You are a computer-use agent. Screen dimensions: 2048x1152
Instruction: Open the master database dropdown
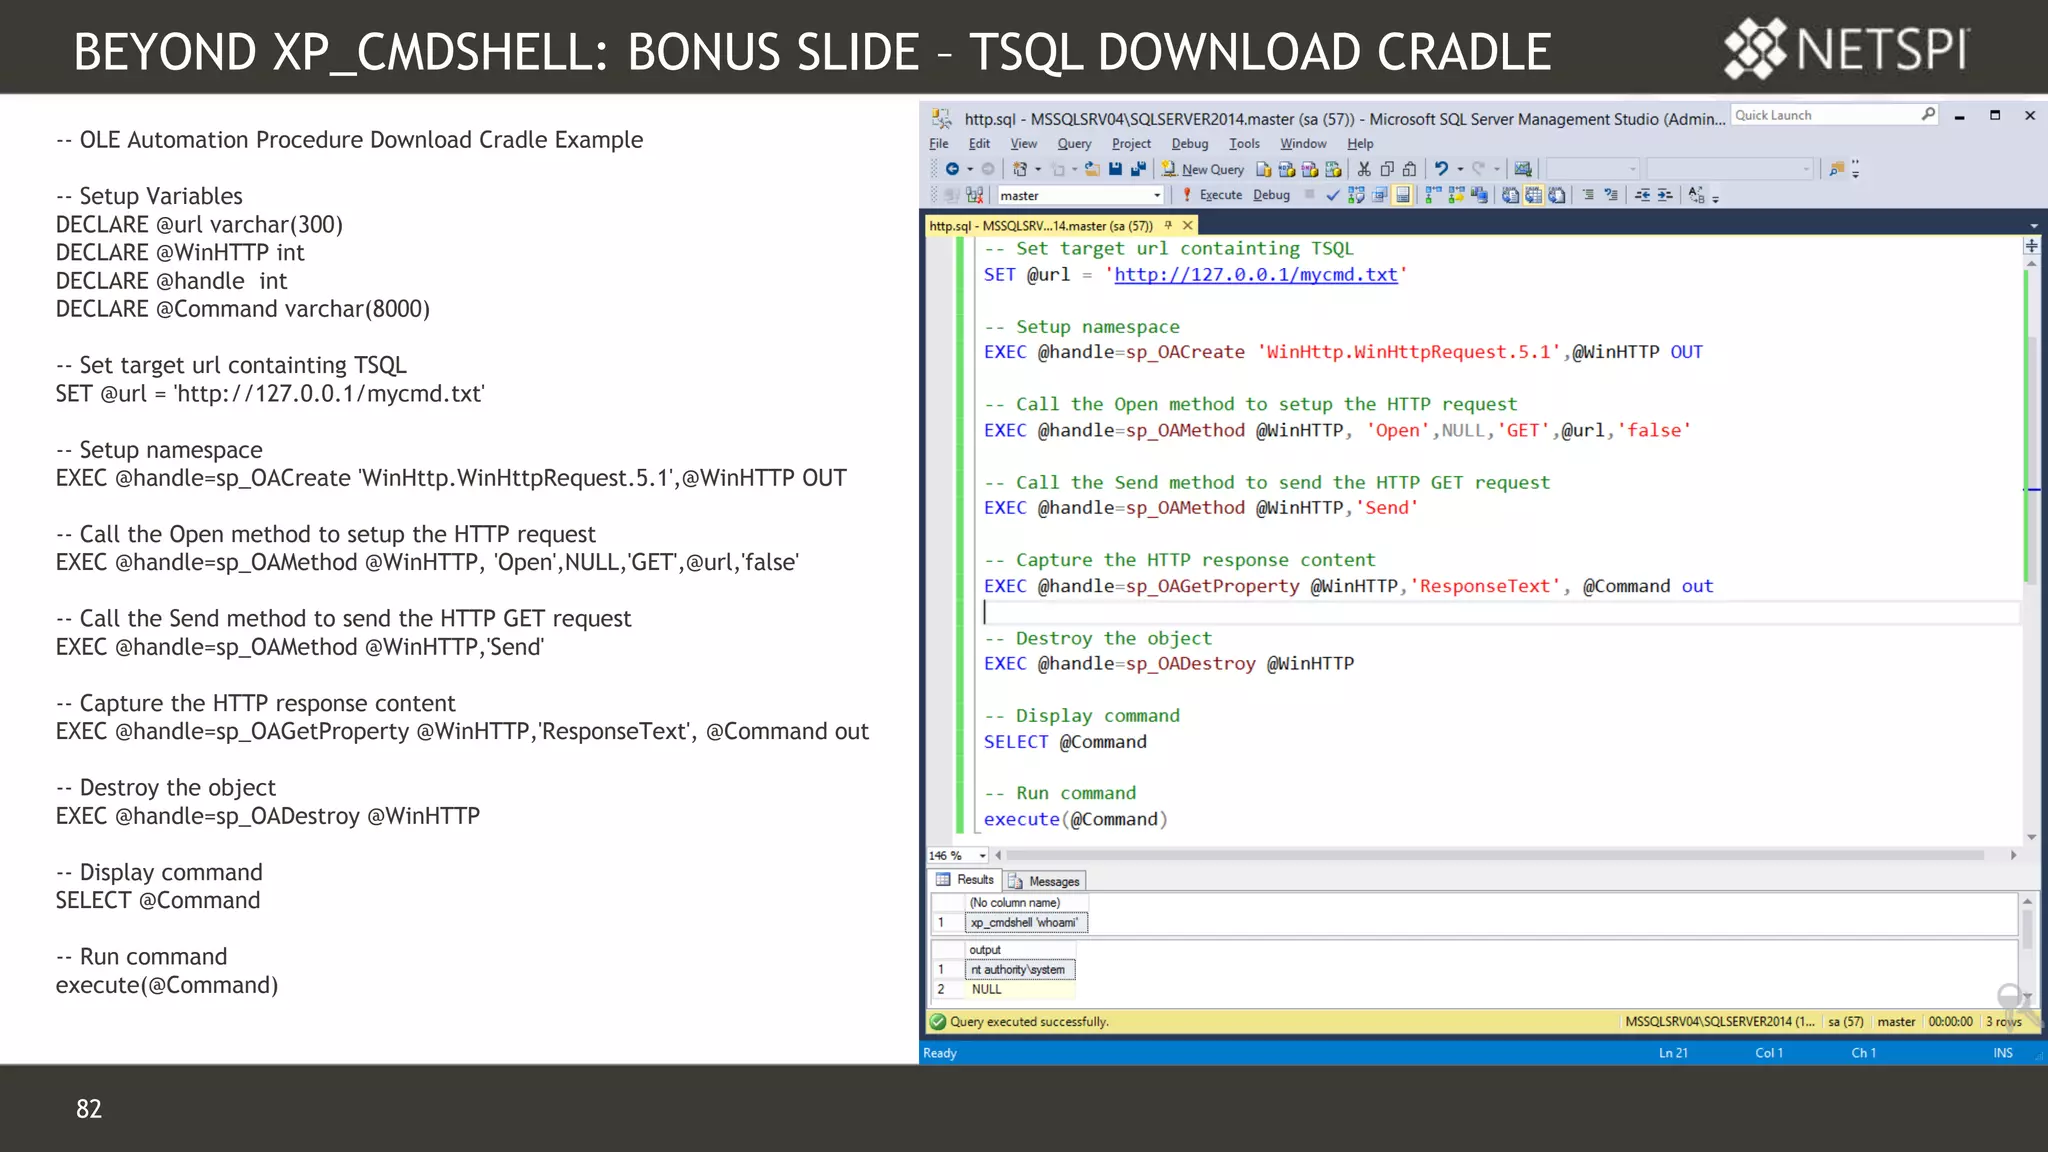coord(1157,195)
